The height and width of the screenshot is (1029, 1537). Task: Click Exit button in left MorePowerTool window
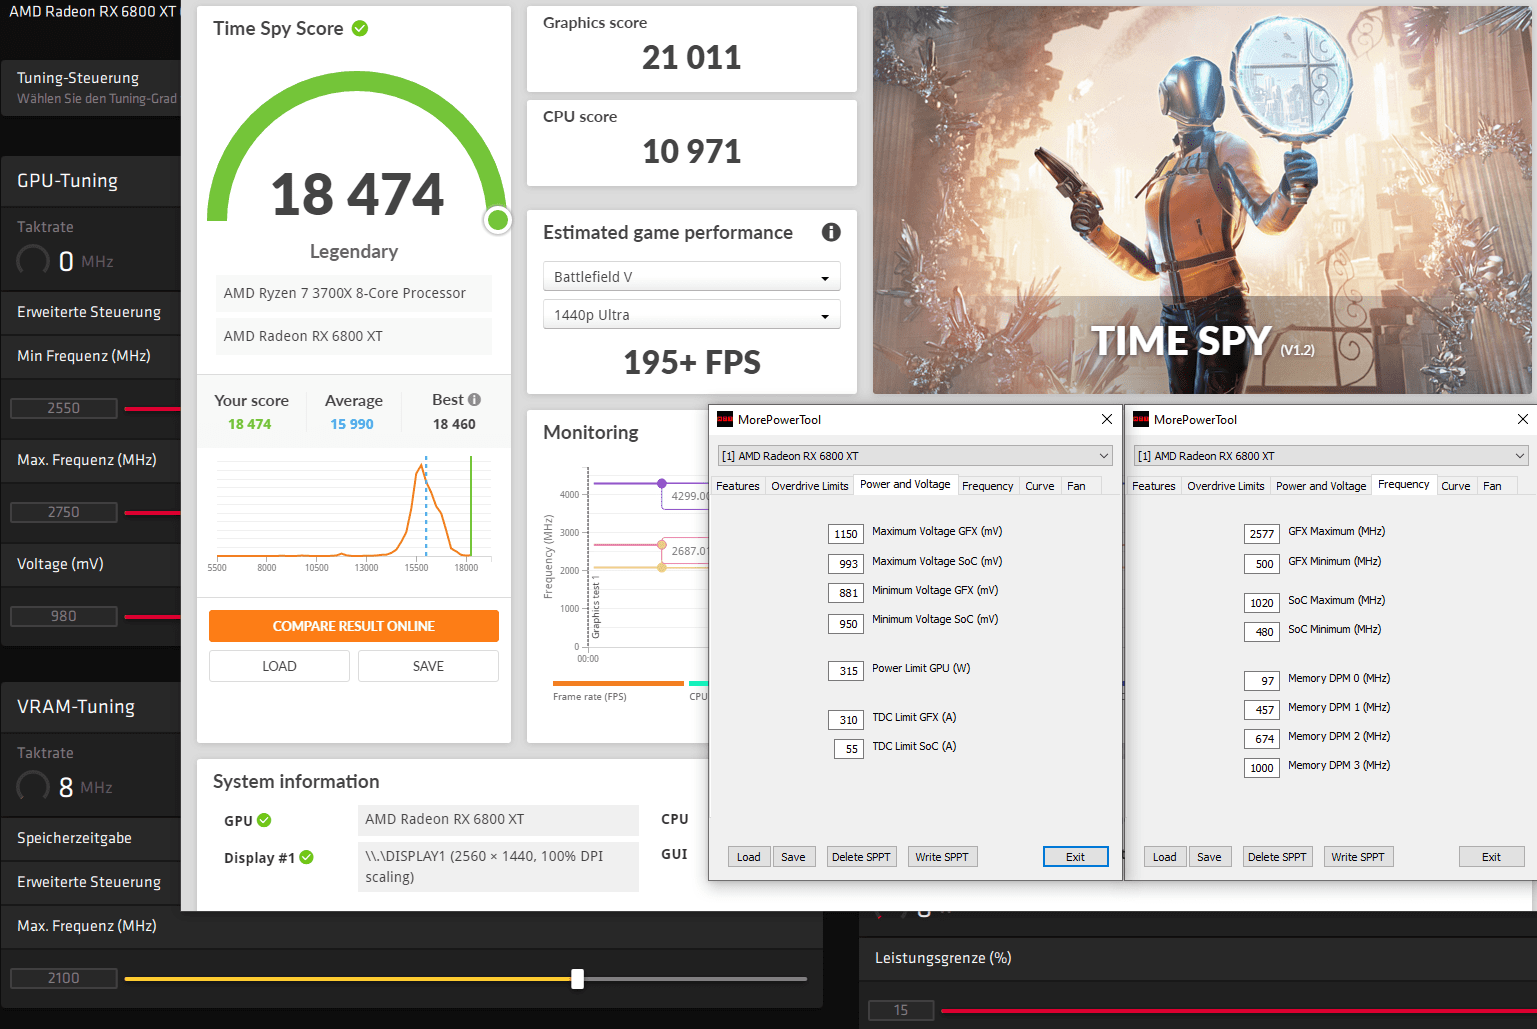point(1075,857)
